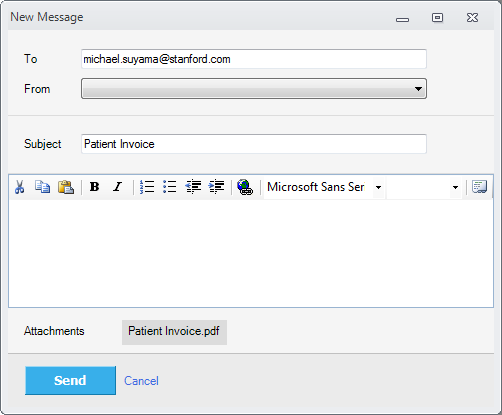Viewport: 502px width, 415px height.
Task: Insert hyperlink with globe icon
Action: [245, 187]
